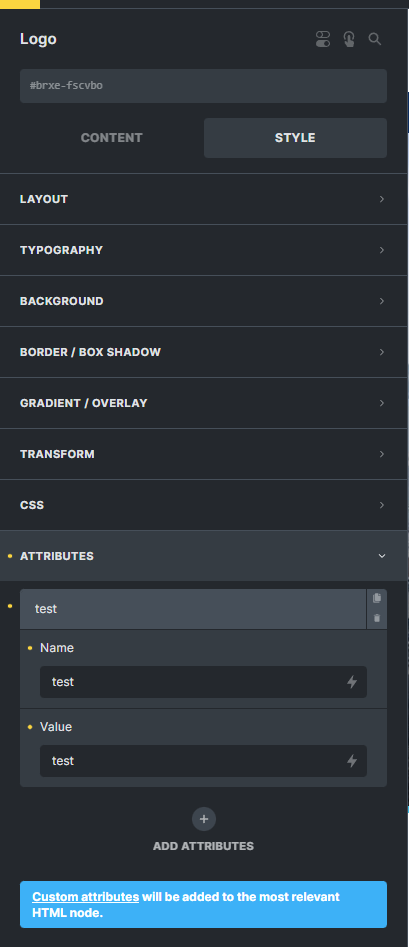Open GRADIENT / OVERLAY section

tap(204, 403)
